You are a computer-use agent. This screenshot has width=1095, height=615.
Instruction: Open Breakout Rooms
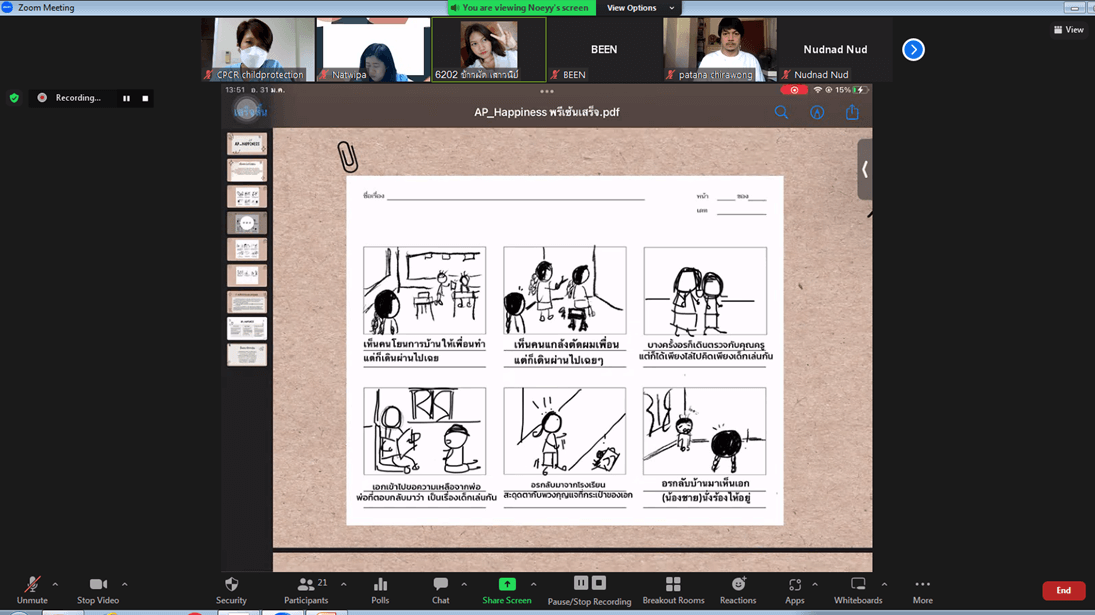tap(673, 589)
